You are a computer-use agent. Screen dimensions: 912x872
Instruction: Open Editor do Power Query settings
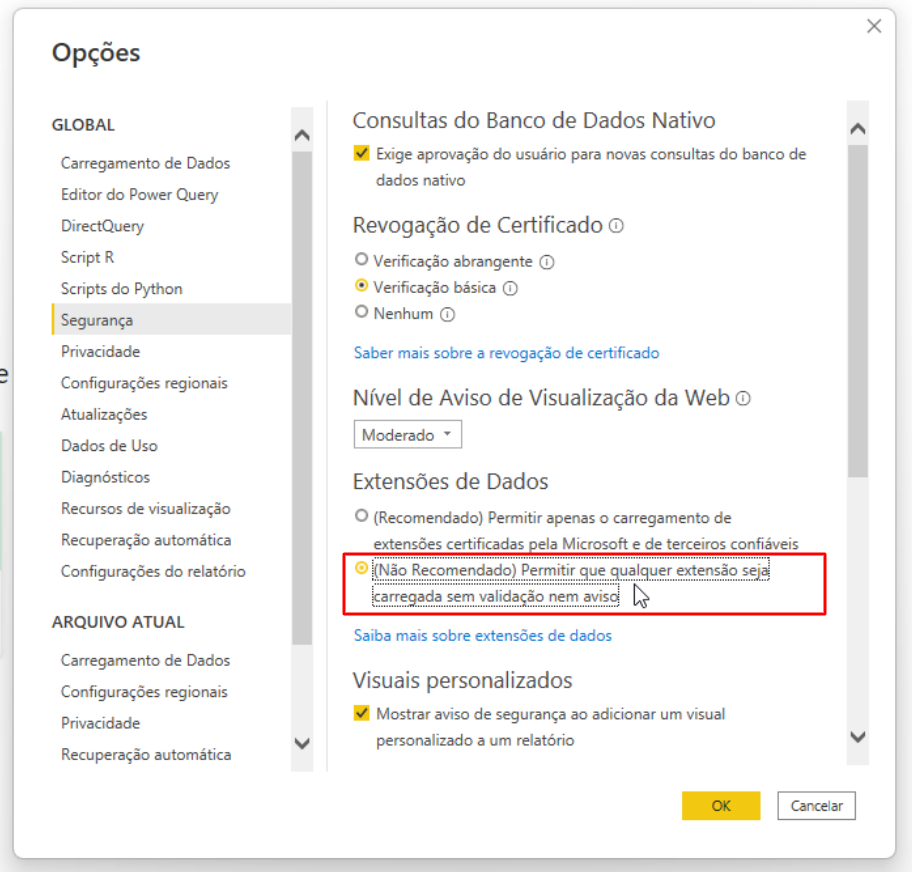(x=140, y=195)
